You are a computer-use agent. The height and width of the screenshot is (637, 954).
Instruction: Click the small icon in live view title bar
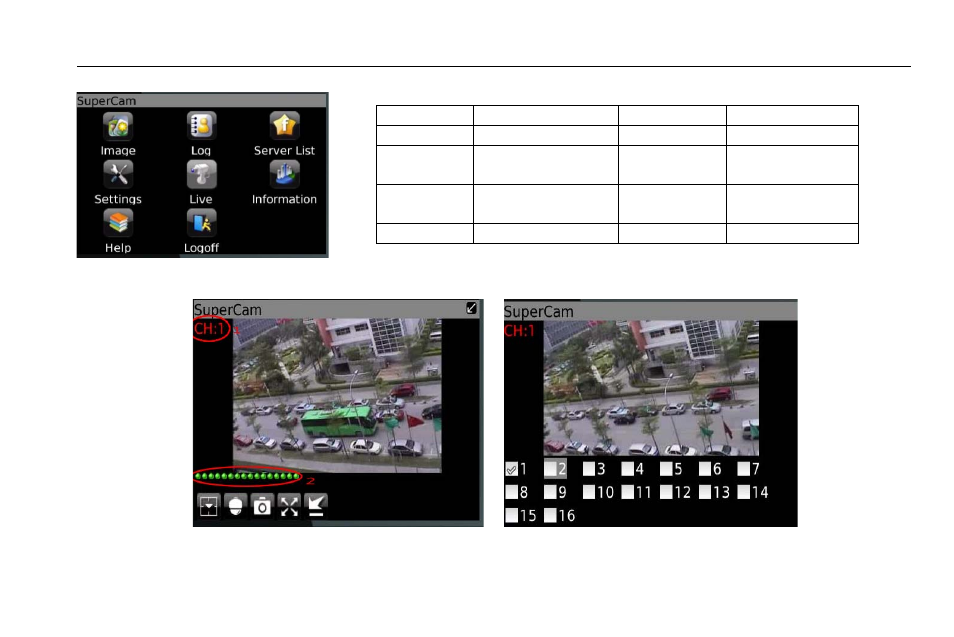click(x=472, y=308)
